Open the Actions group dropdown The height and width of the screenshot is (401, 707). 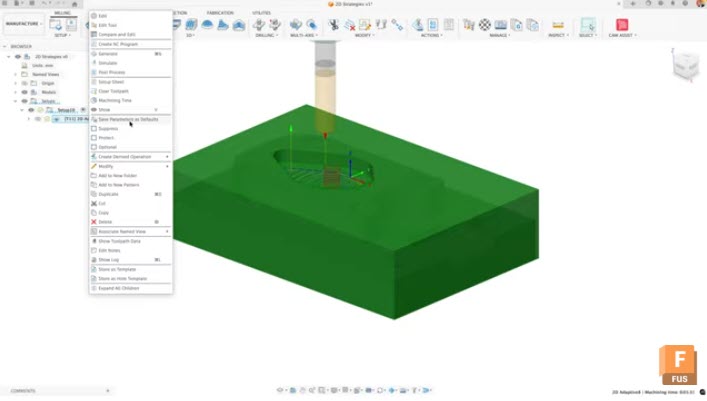[432, 35]
